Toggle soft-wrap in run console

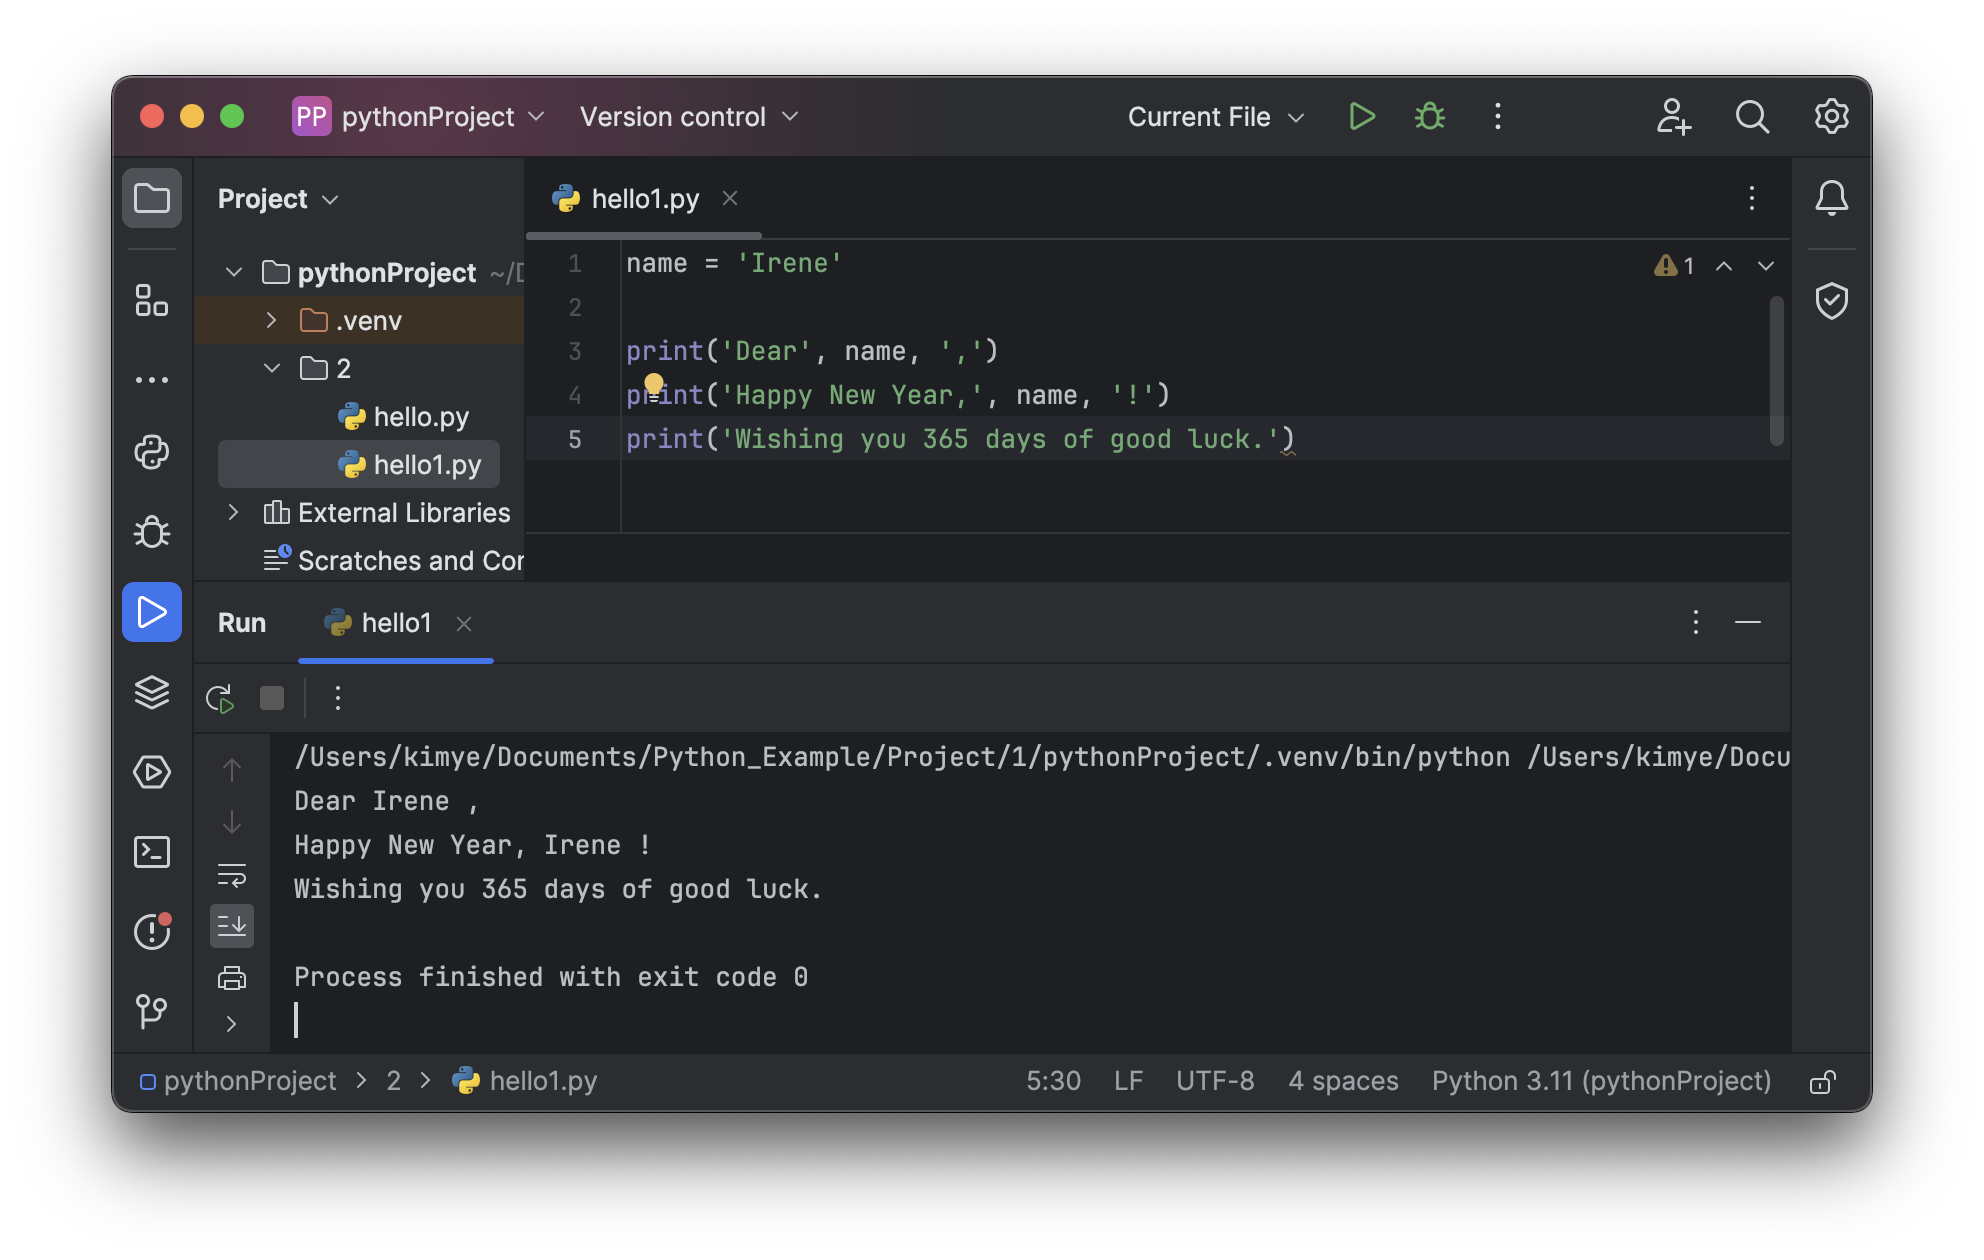click(x=232, y=875)
